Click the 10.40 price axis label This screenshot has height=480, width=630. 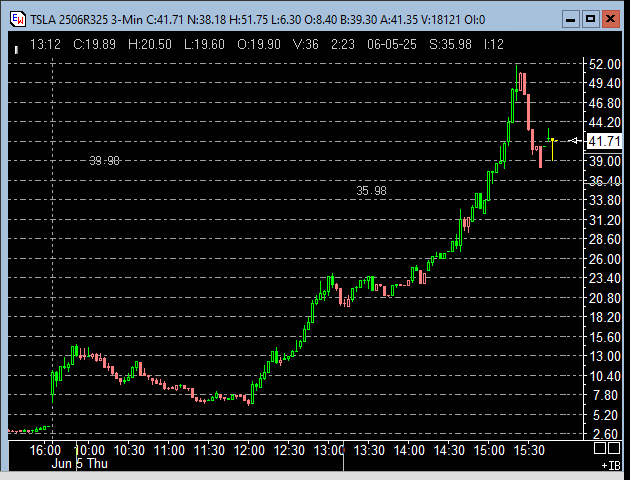coord(604,376)
